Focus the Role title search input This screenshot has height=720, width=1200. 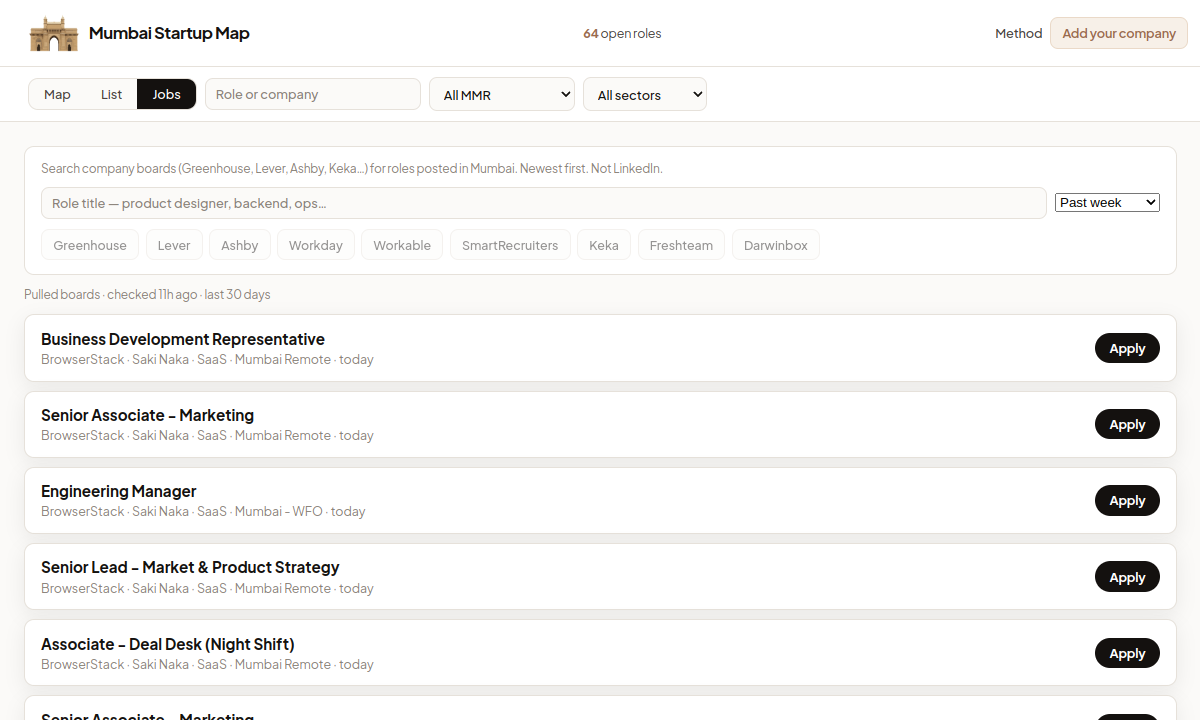click(x=544, y=203)
